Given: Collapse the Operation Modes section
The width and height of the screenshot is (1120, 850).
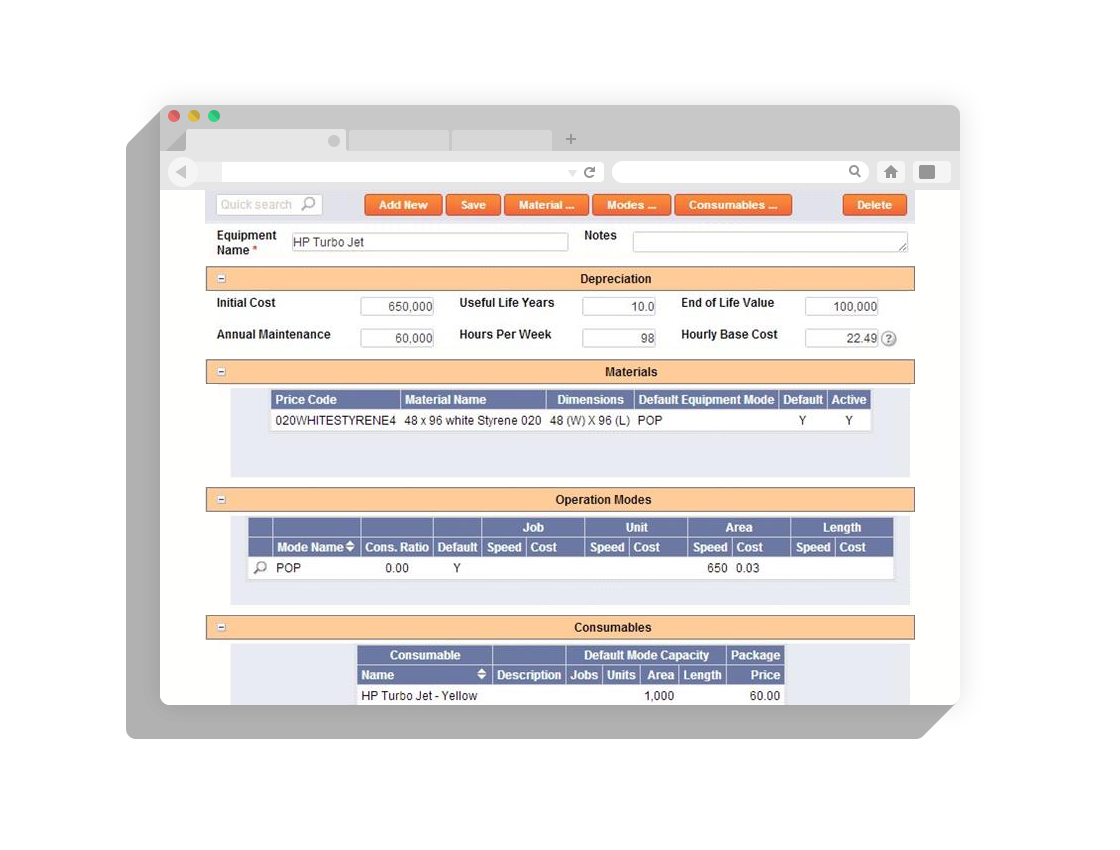Looking at the screenshot, I should coord(221,500).
